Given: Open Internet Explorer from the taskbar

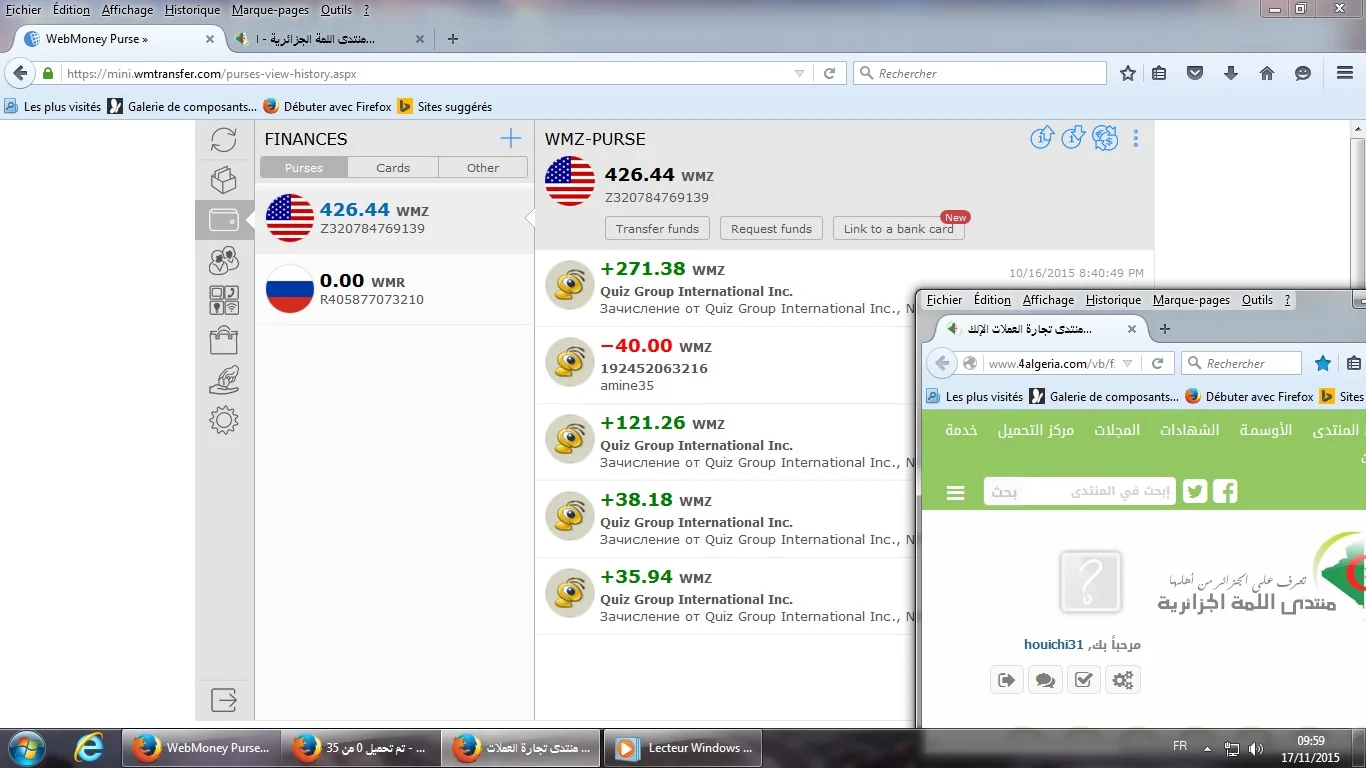Looking at the screenshot, I should [x=90, y=747].
